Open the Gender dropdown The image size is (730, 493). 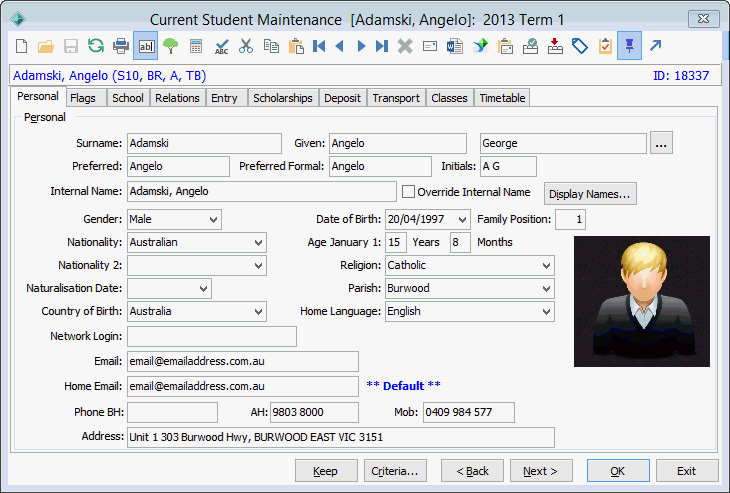(214, 219)
